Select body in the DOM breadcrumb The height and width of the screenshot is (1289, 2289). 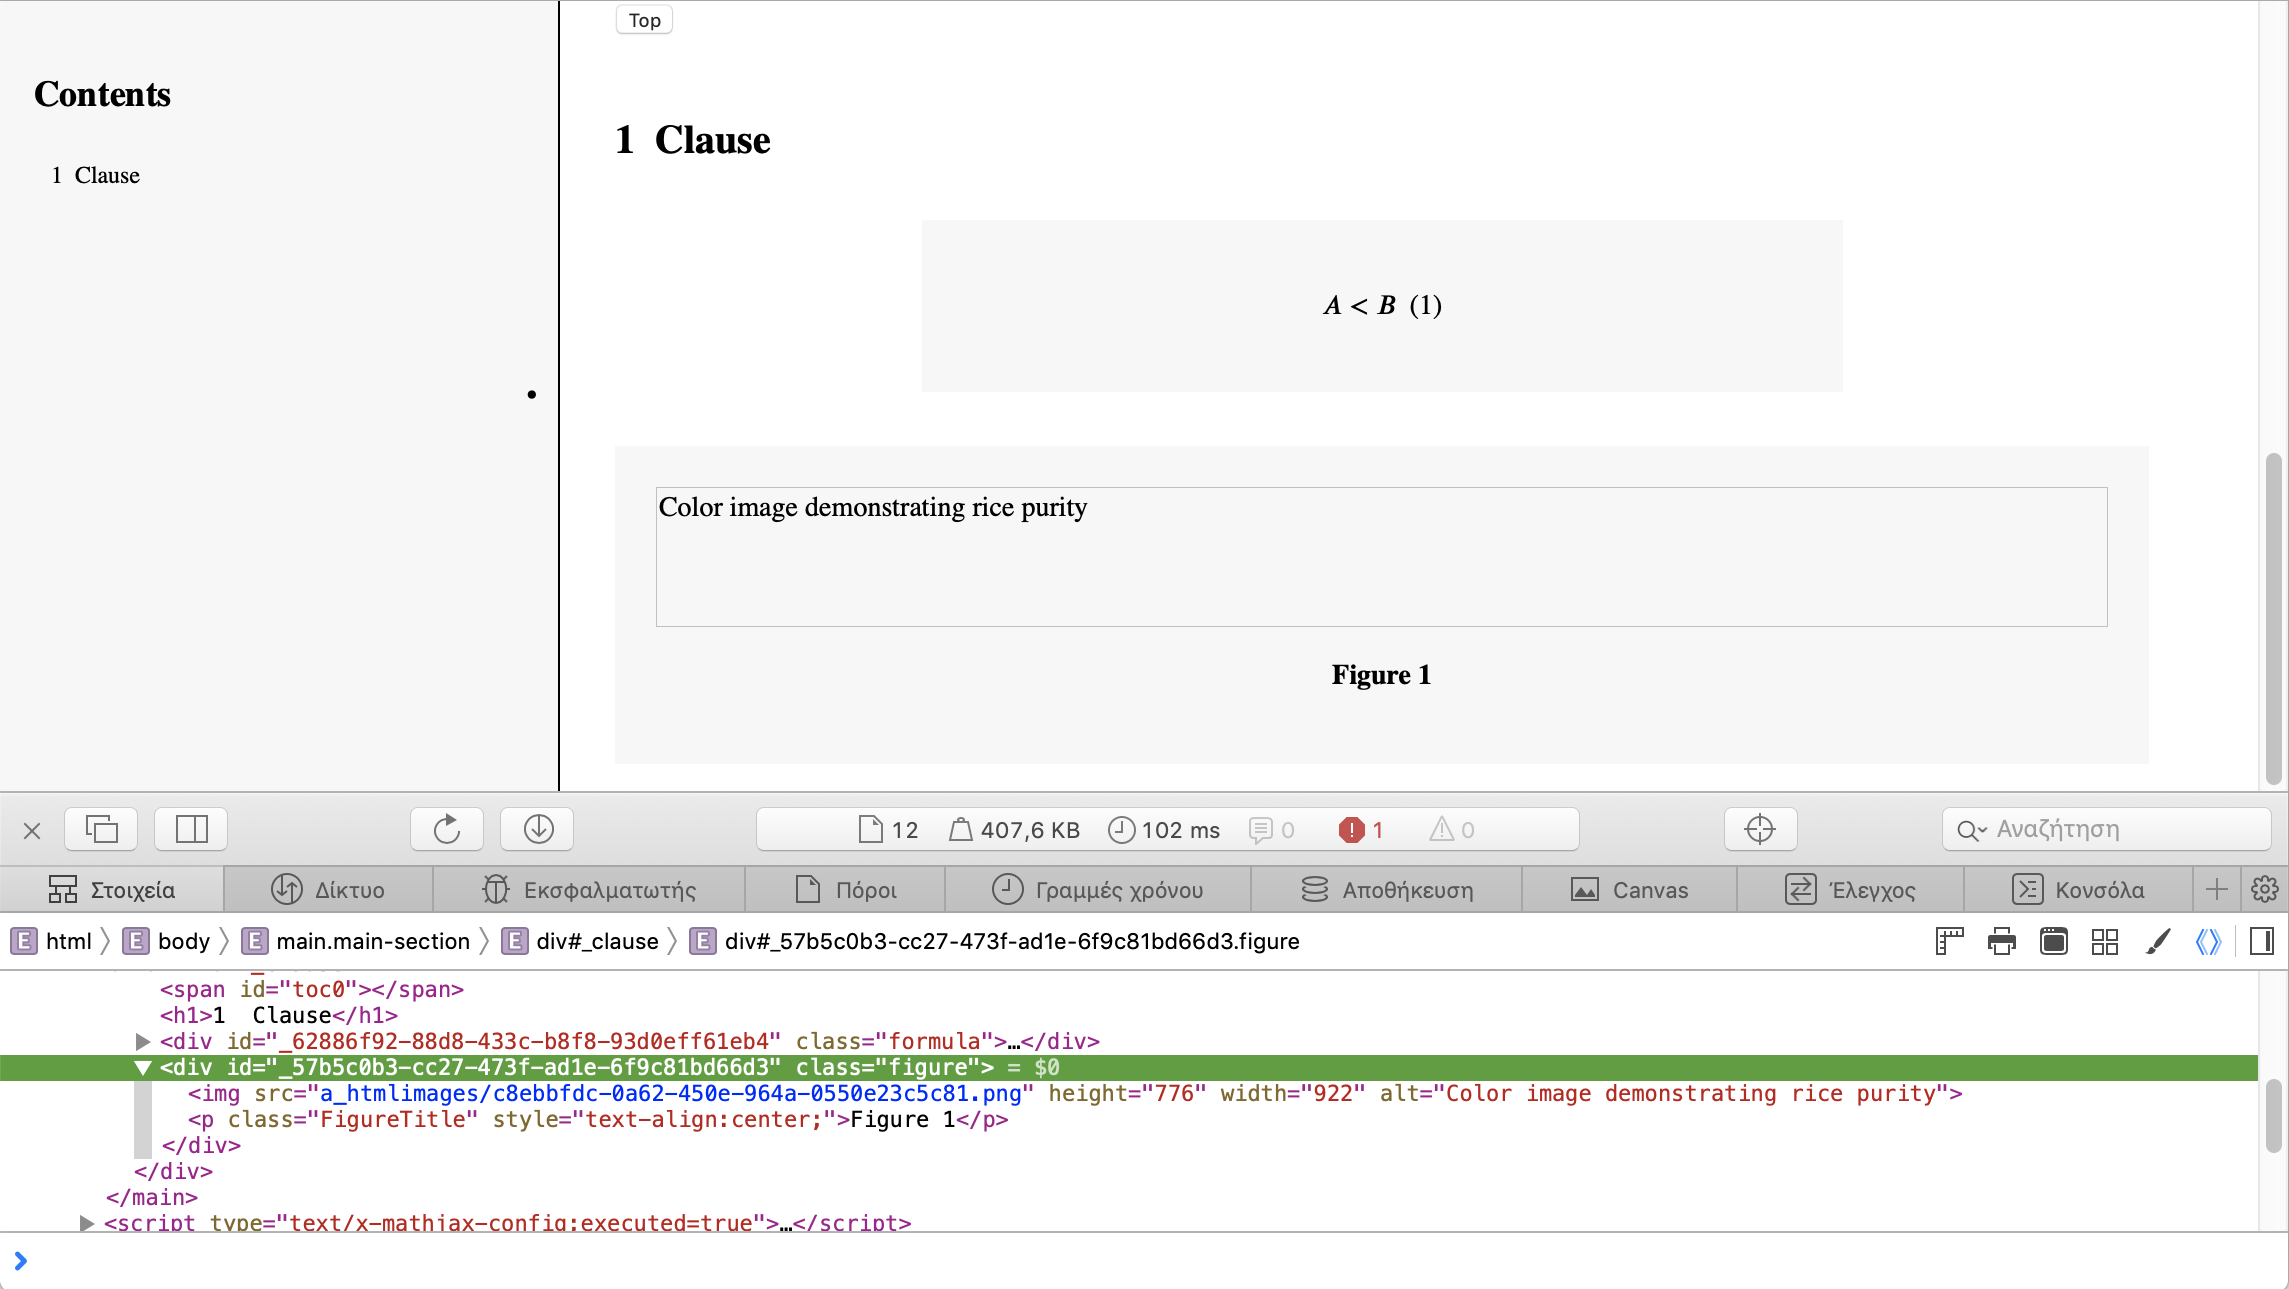click(167, 941)
